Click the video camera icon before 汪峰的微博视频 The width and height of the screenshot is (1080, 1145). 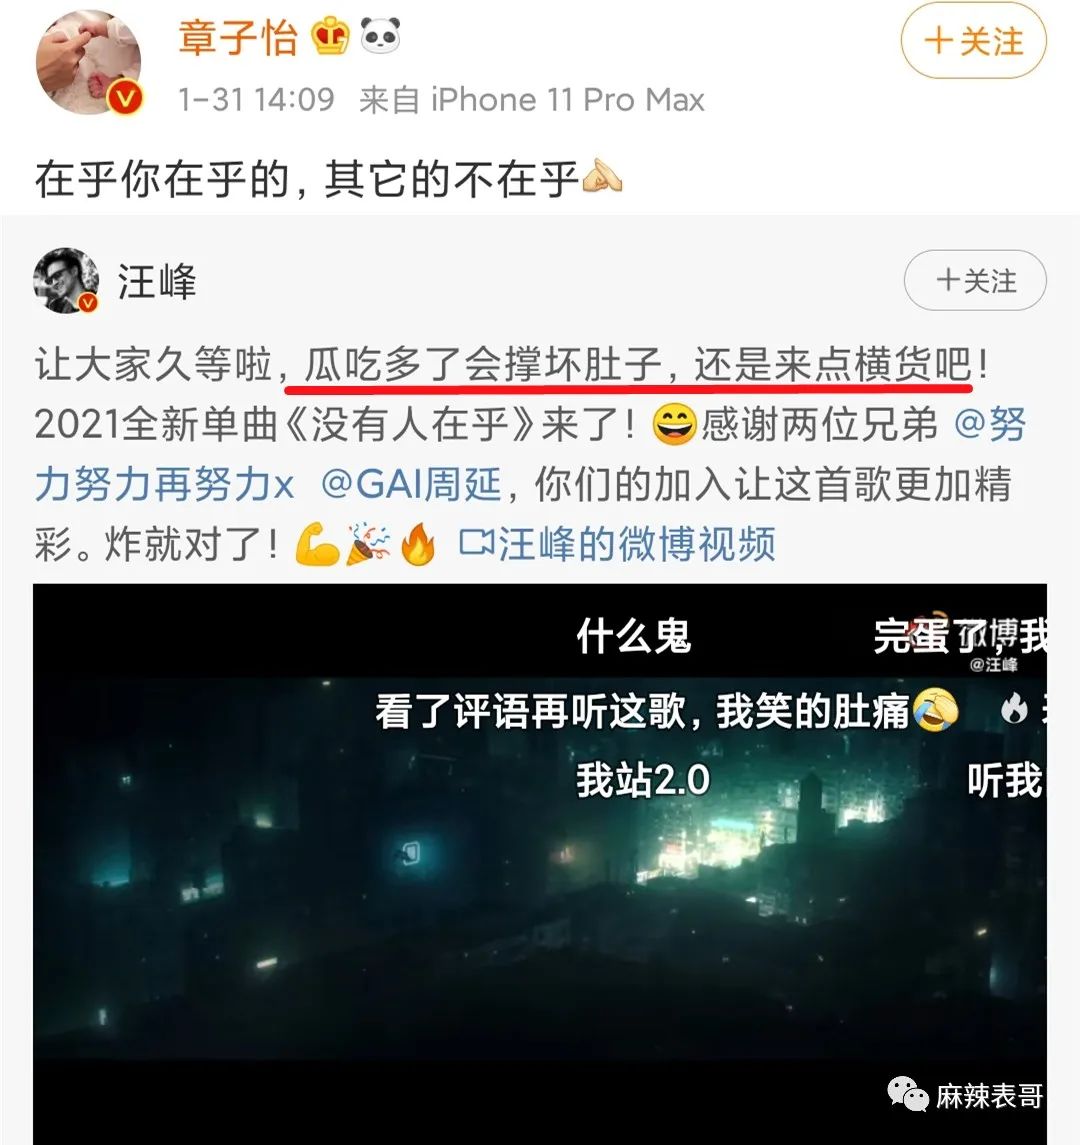475,544
